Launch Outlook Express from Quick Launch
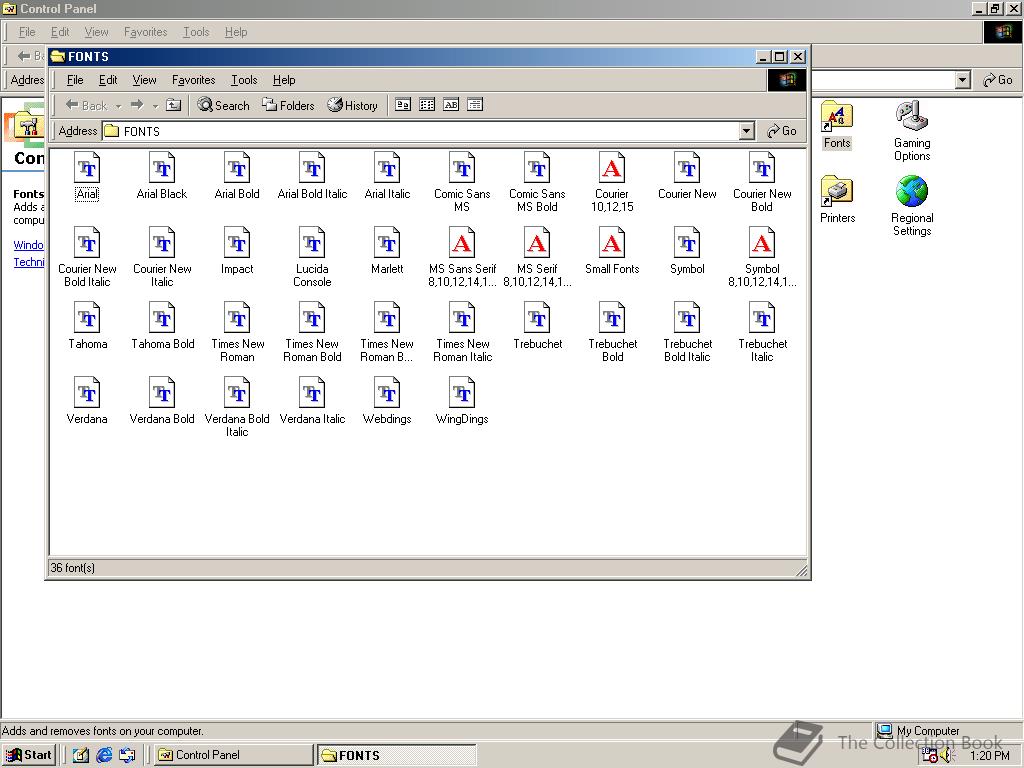This screenshot has height=768, width=1024. [x=127, y=755]
